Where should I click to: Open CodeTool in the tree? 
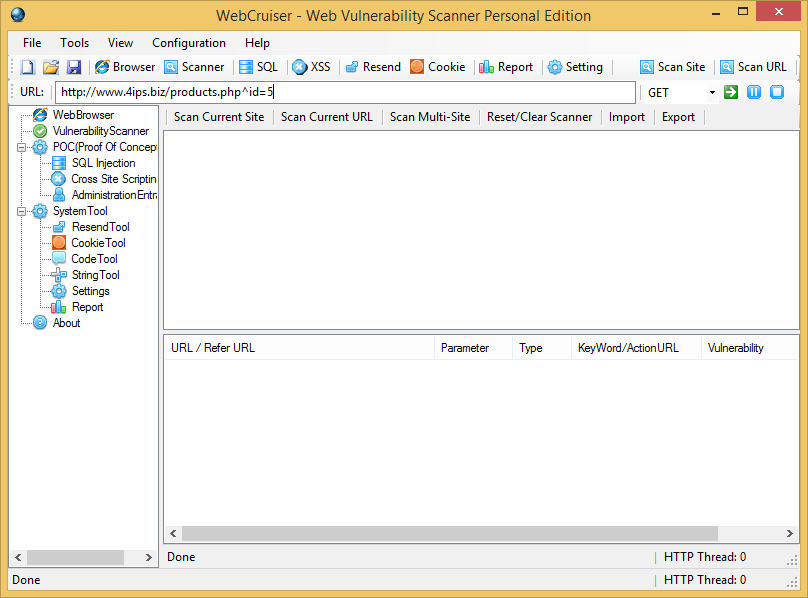click(94, 259)
